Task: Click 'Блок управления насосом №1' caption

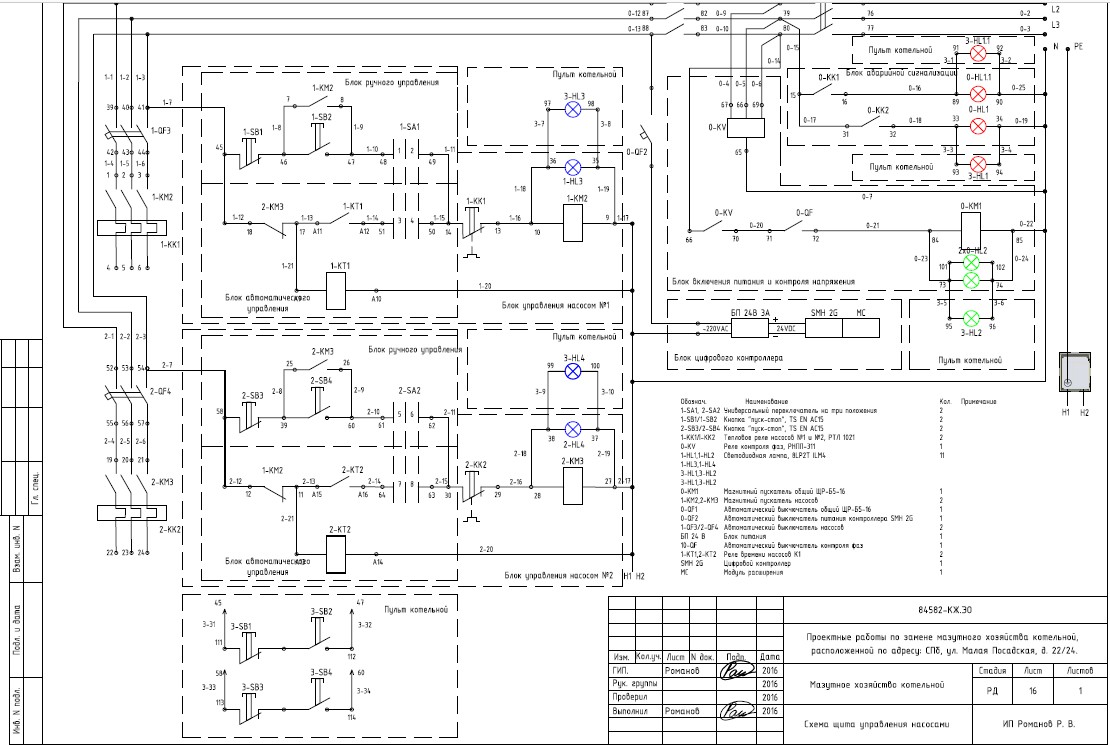Action: (556, 305)
